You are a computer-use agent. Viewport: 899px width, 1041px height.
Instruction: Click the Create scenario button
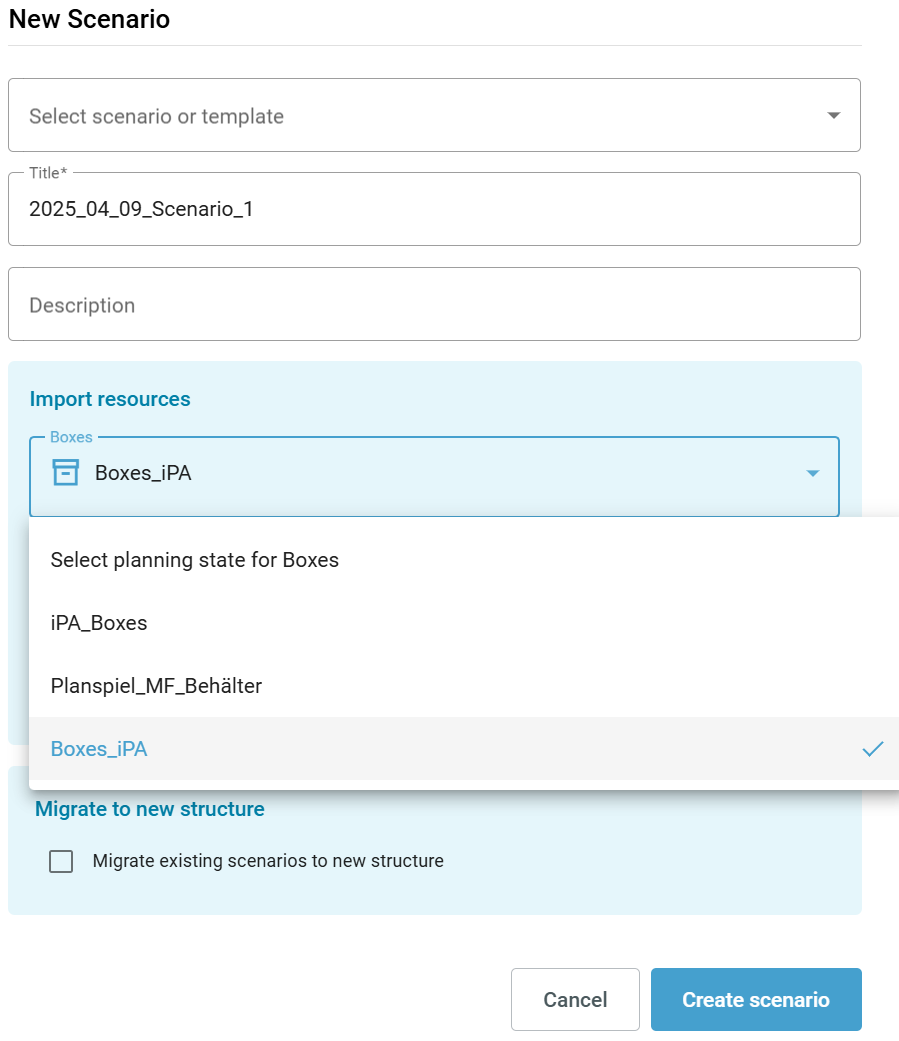pyautogui.click(x=756, y=999)
